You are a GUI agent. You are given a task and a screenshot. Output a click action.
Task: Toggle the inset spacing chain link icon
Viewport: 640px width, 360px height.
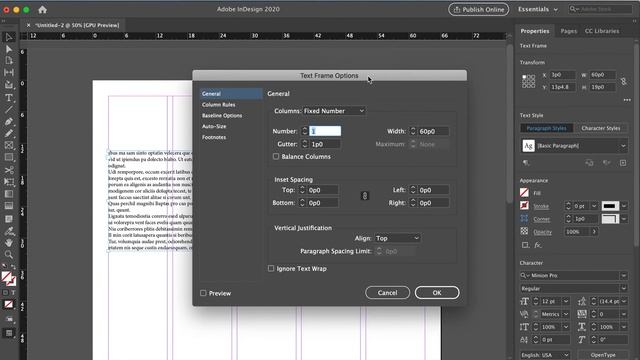click(364, 196)
